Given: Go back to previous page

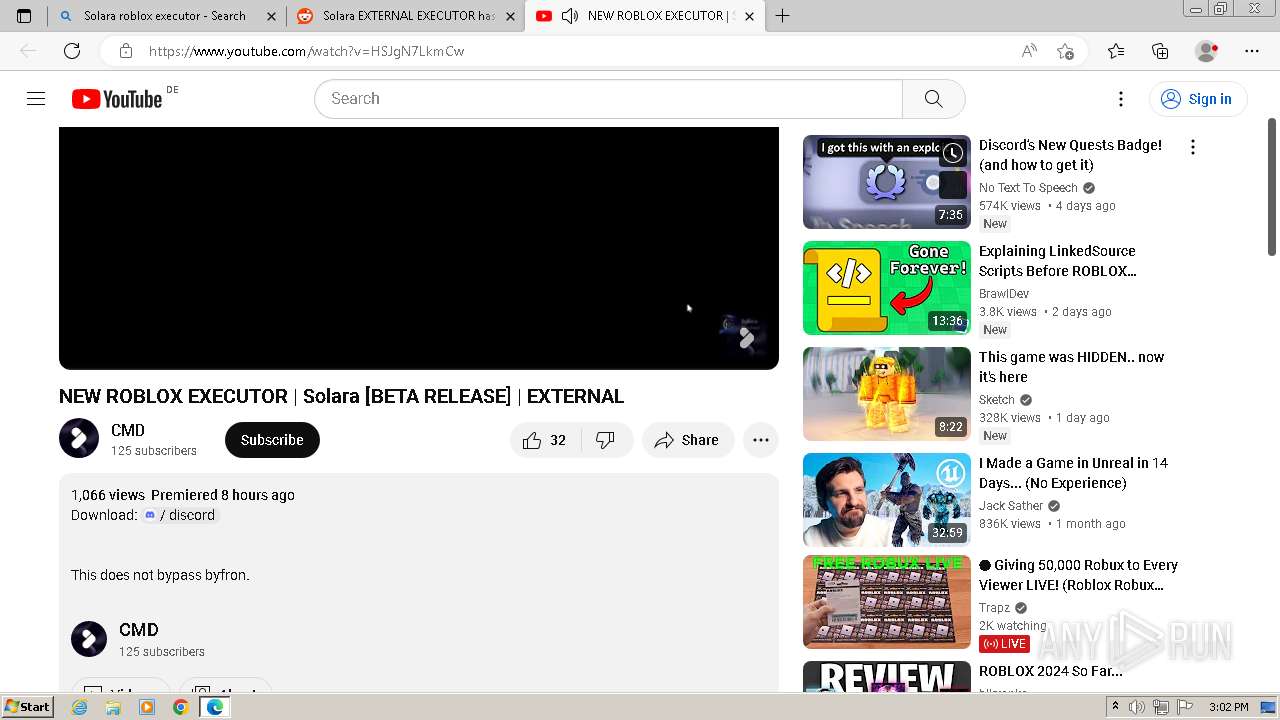Looking at the screenshot, I should (x=28, y=51).
